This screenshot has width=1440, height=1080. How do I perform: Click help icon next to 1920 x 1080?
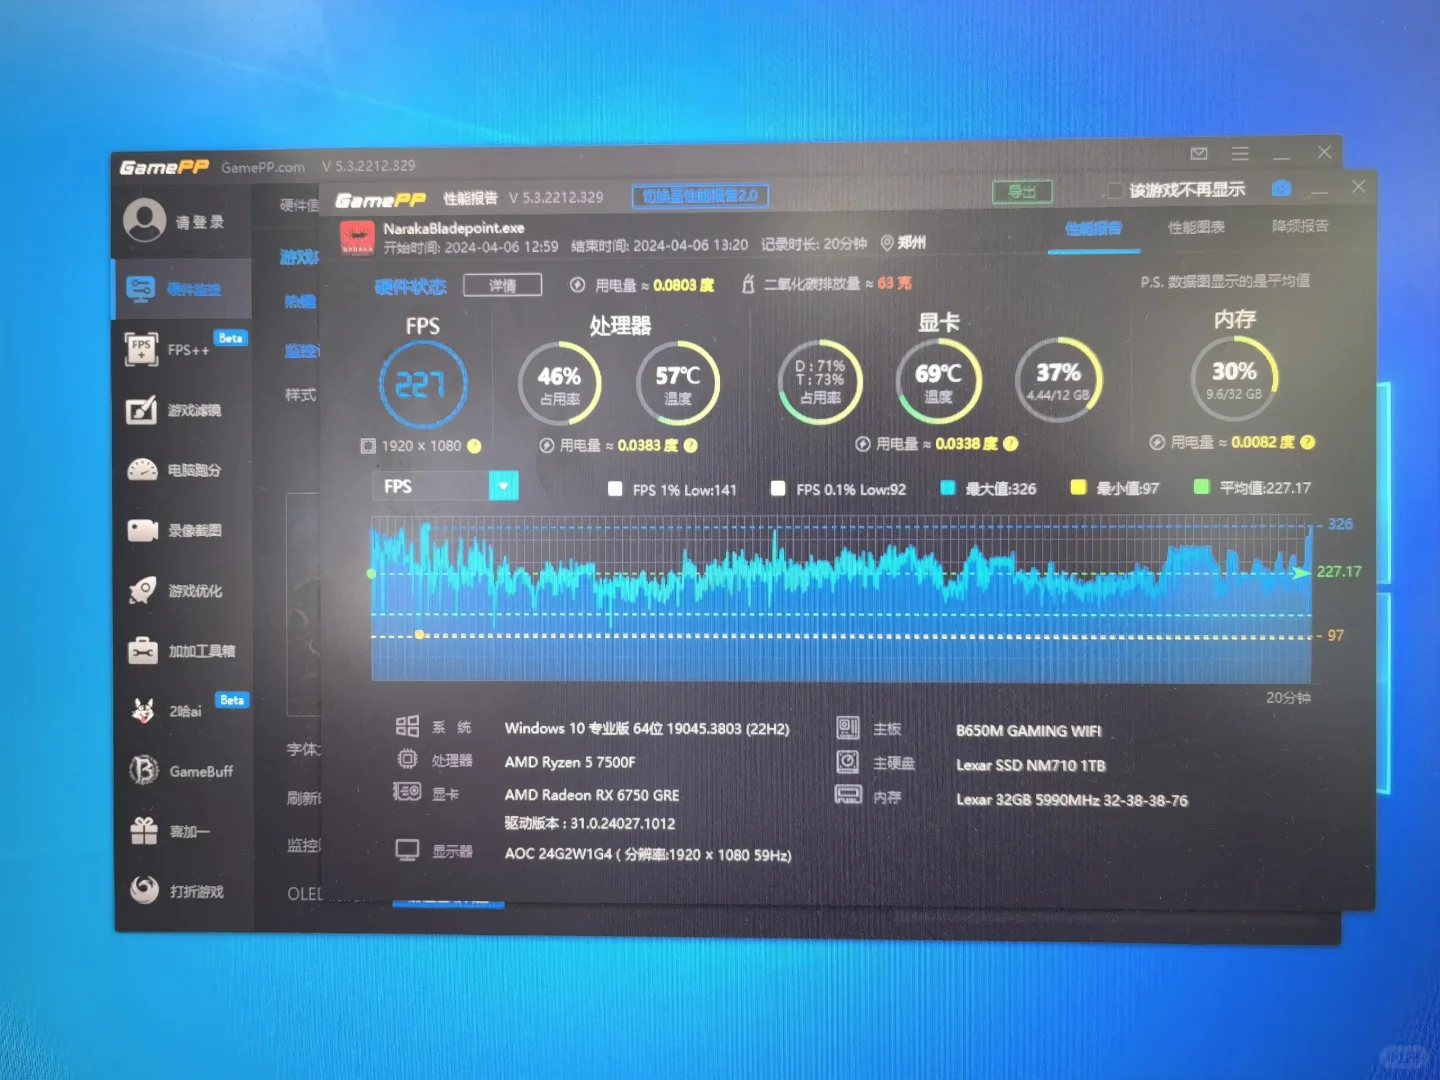[474, 446]
